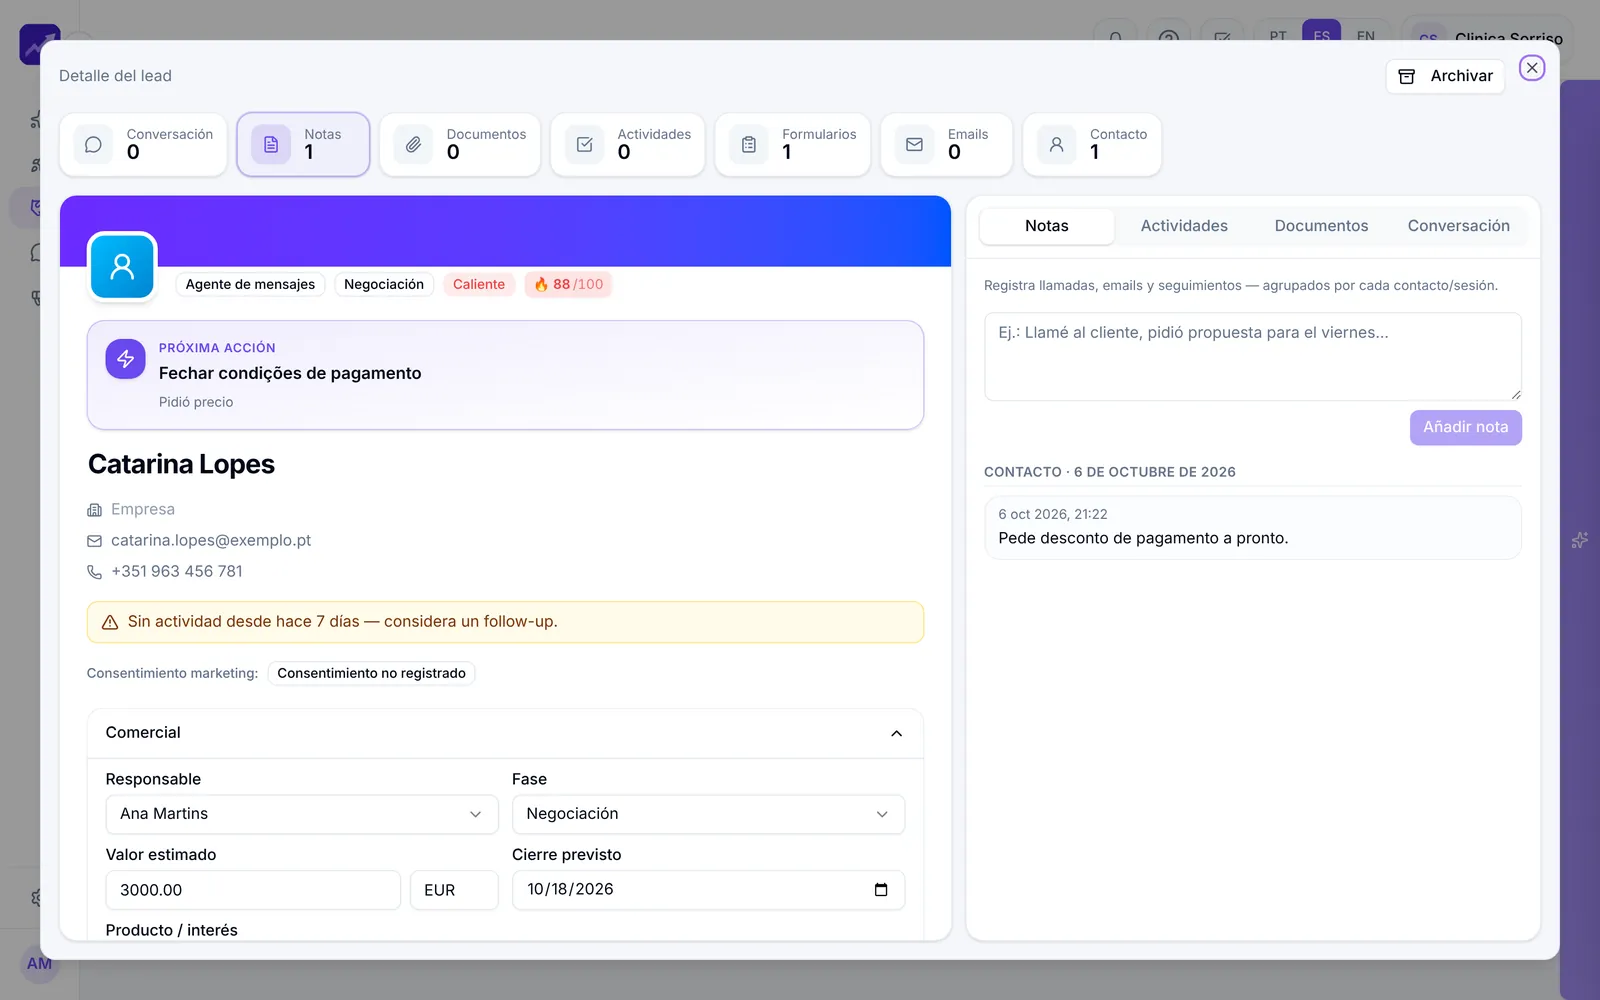Click the lead avatar person icon
1600x1000 pixels.
pos(122,267)
